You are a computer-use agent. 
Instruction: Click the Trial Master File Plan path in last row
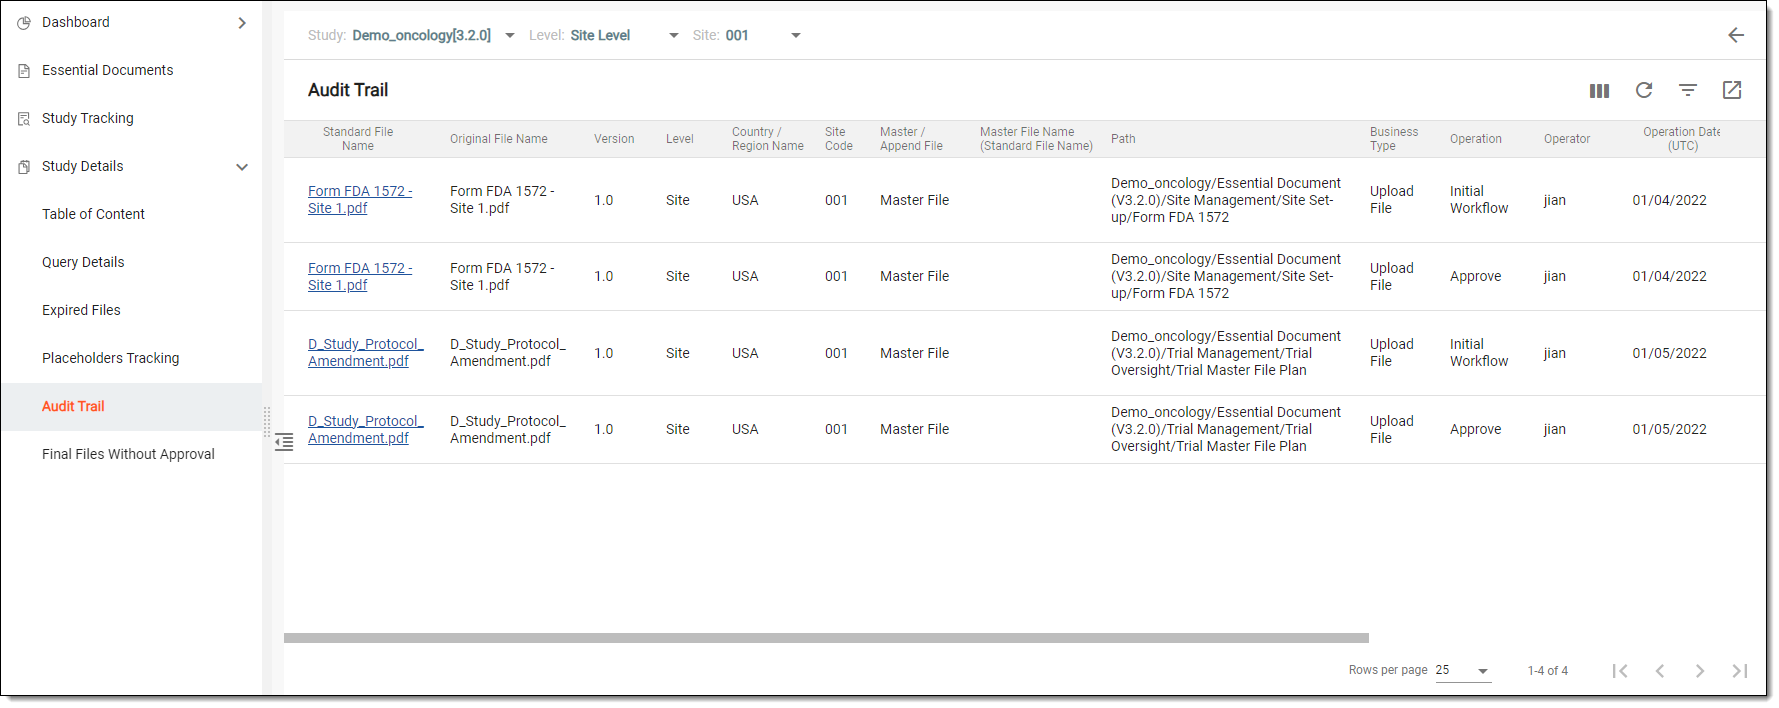click(1226, 430)
